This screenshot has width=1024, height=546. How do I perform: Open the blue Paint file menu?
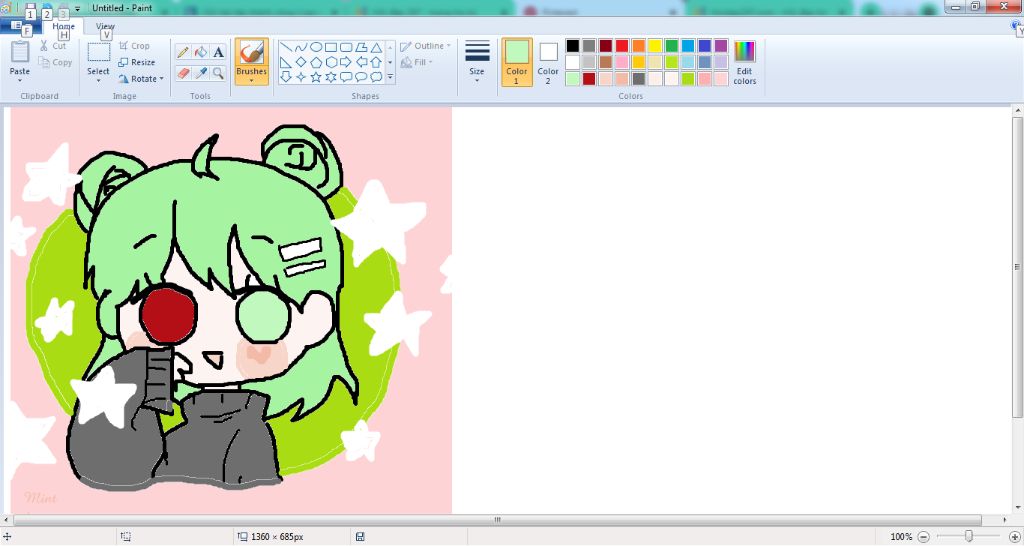point(21,26)
